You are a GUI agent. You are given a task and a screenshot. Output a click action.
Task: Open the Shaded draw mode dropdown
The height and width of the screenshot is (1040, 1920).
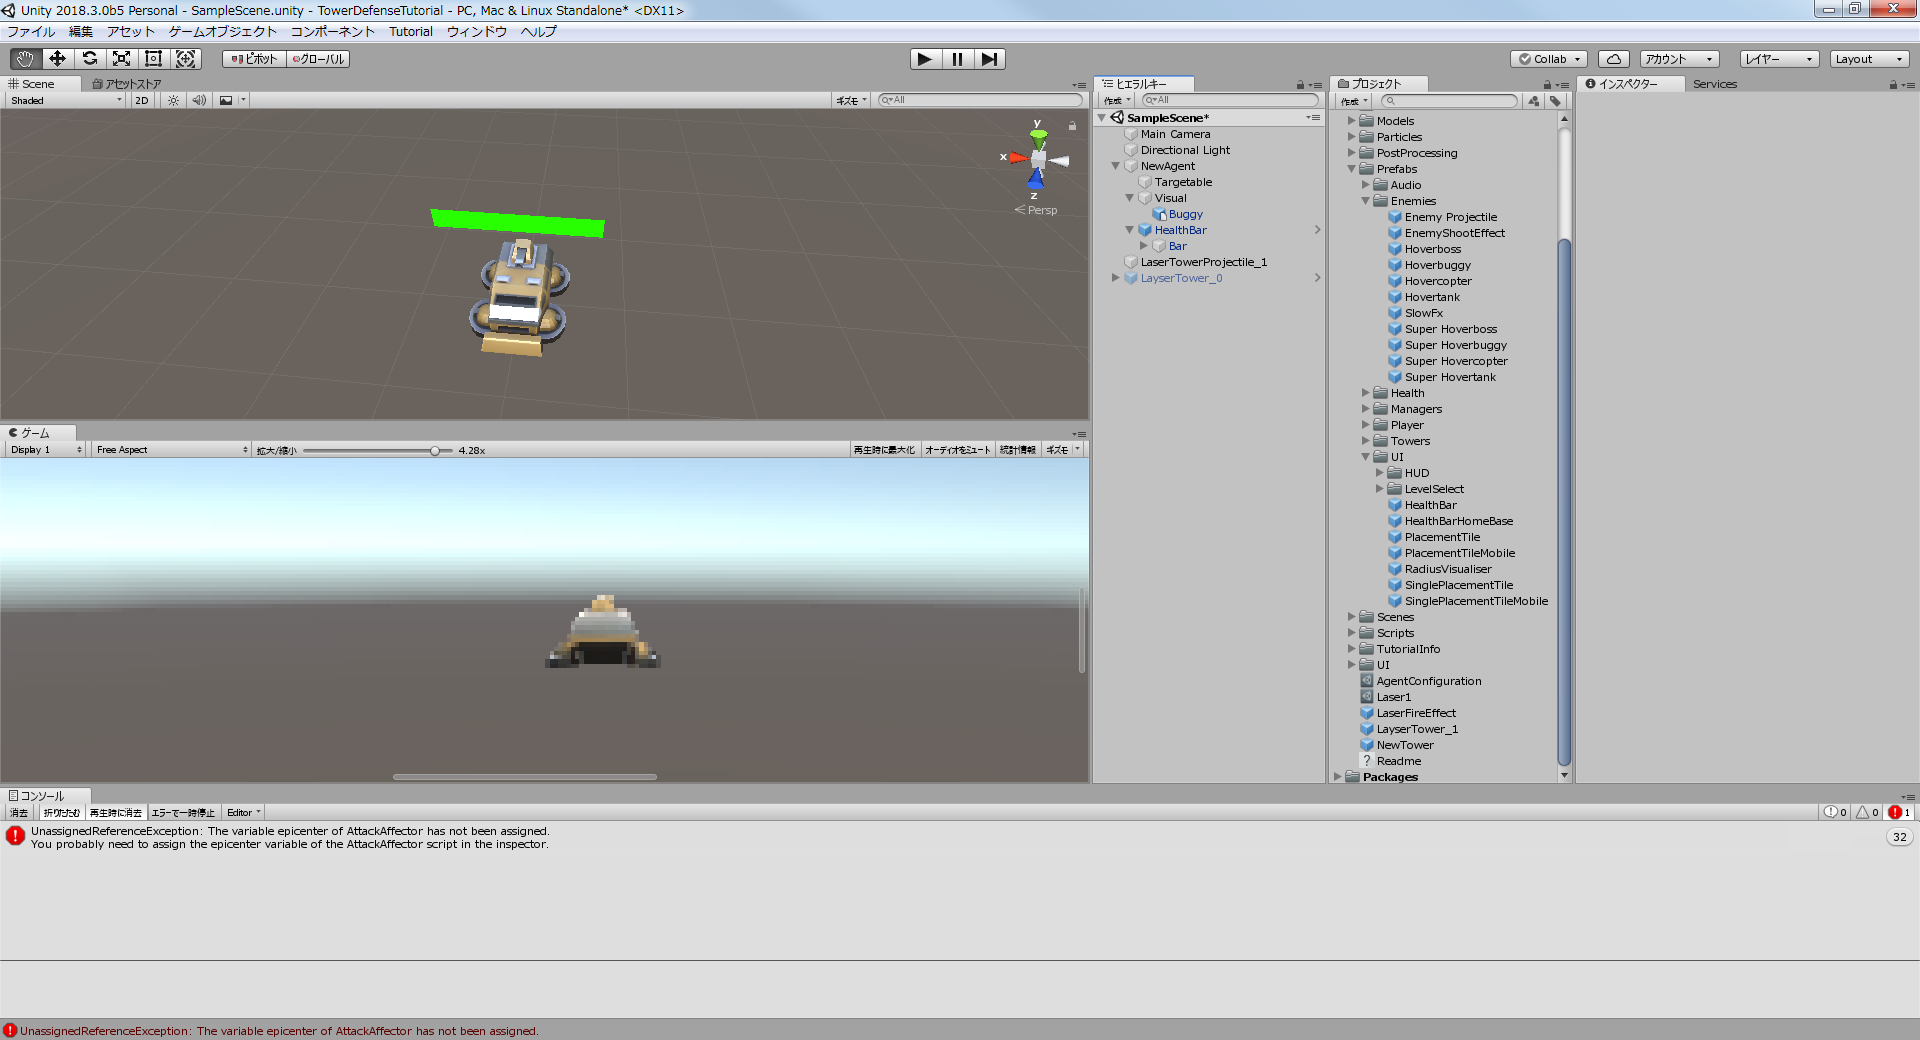tap(65, 100)
